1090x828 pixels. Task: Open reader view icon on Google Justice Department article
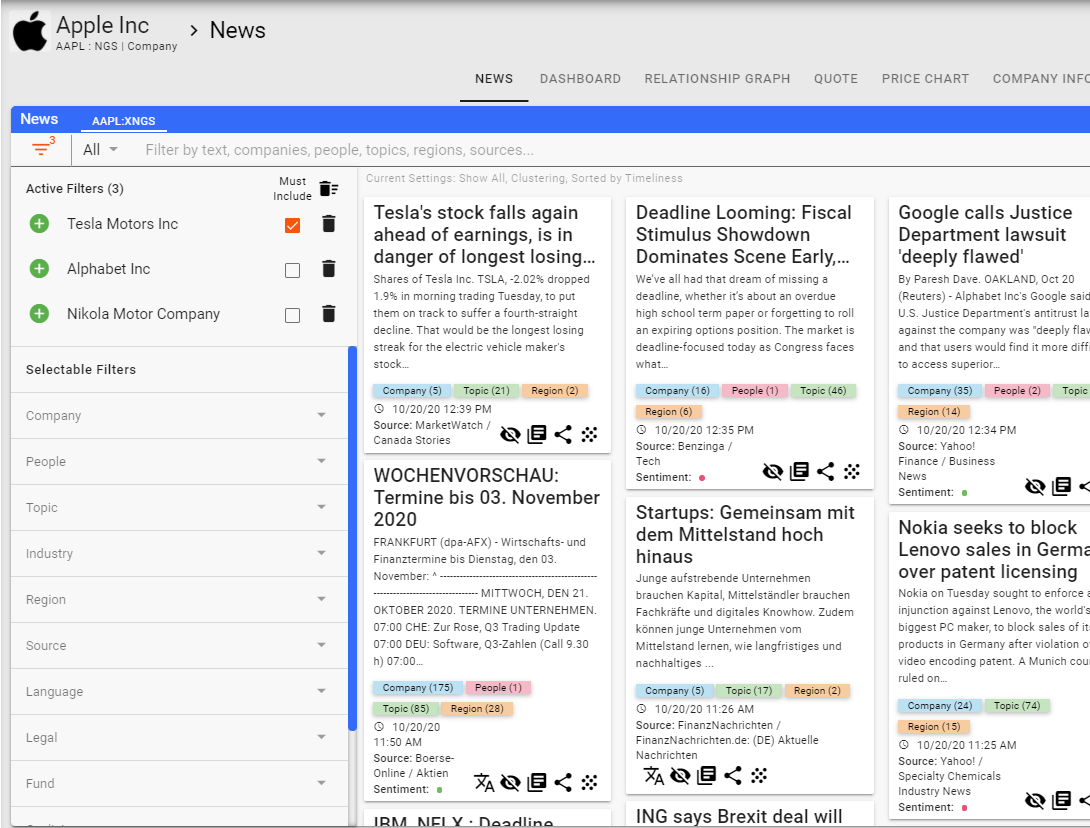point(1061,487)
